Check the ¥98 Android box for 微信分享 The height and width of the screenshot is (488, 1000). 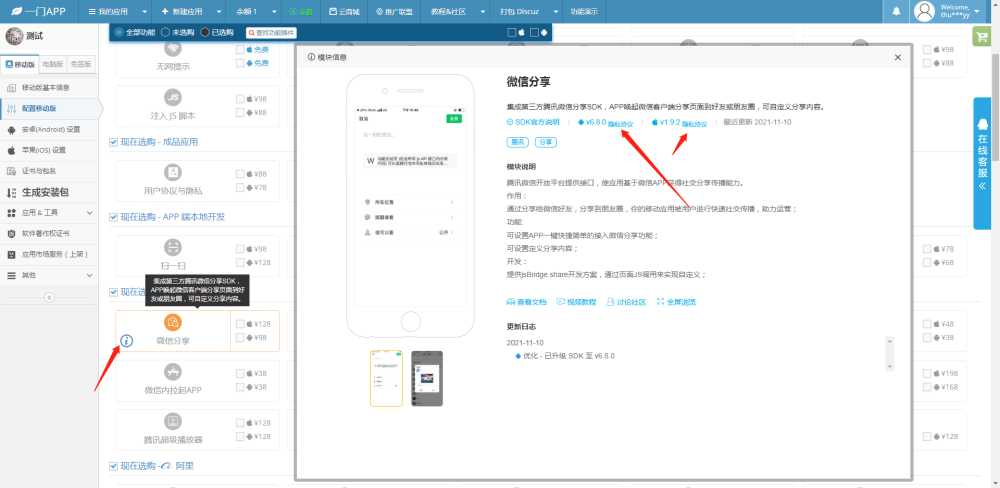click(240, 337)
